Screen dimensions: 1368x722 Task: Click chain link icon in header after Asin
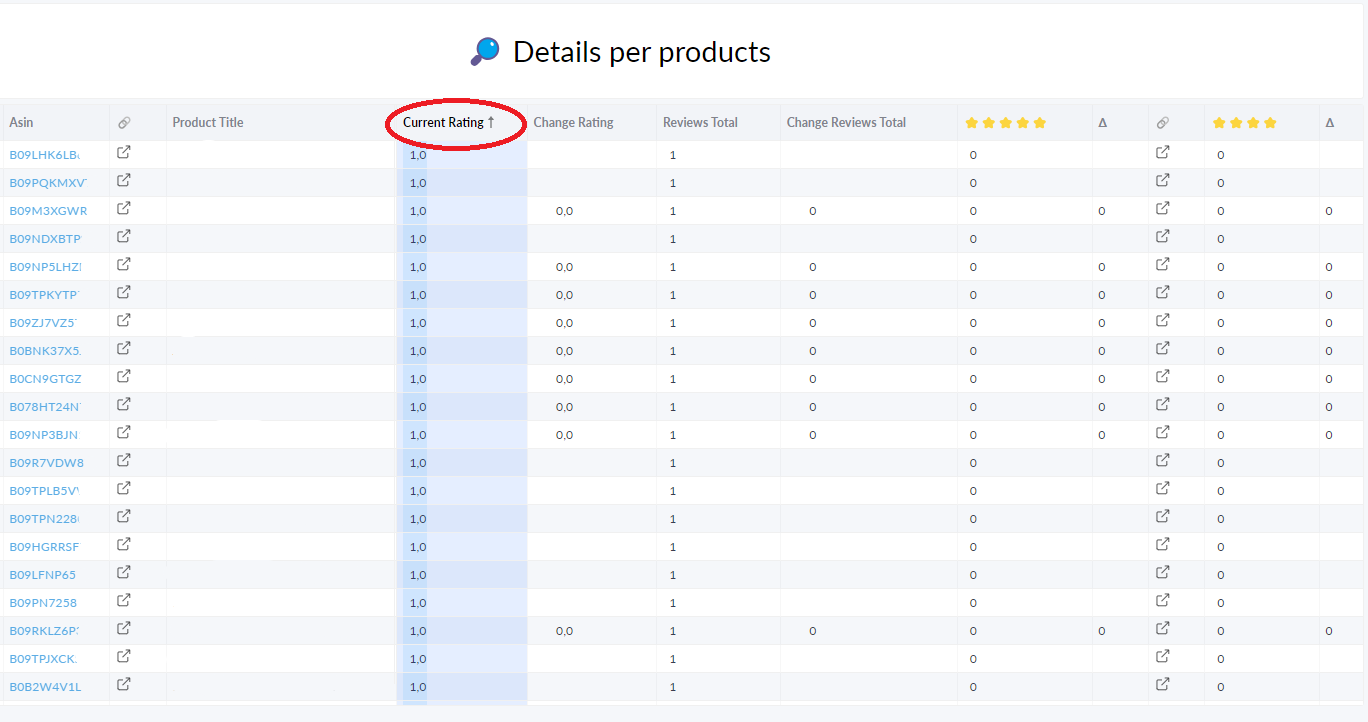tap(124, 123)
